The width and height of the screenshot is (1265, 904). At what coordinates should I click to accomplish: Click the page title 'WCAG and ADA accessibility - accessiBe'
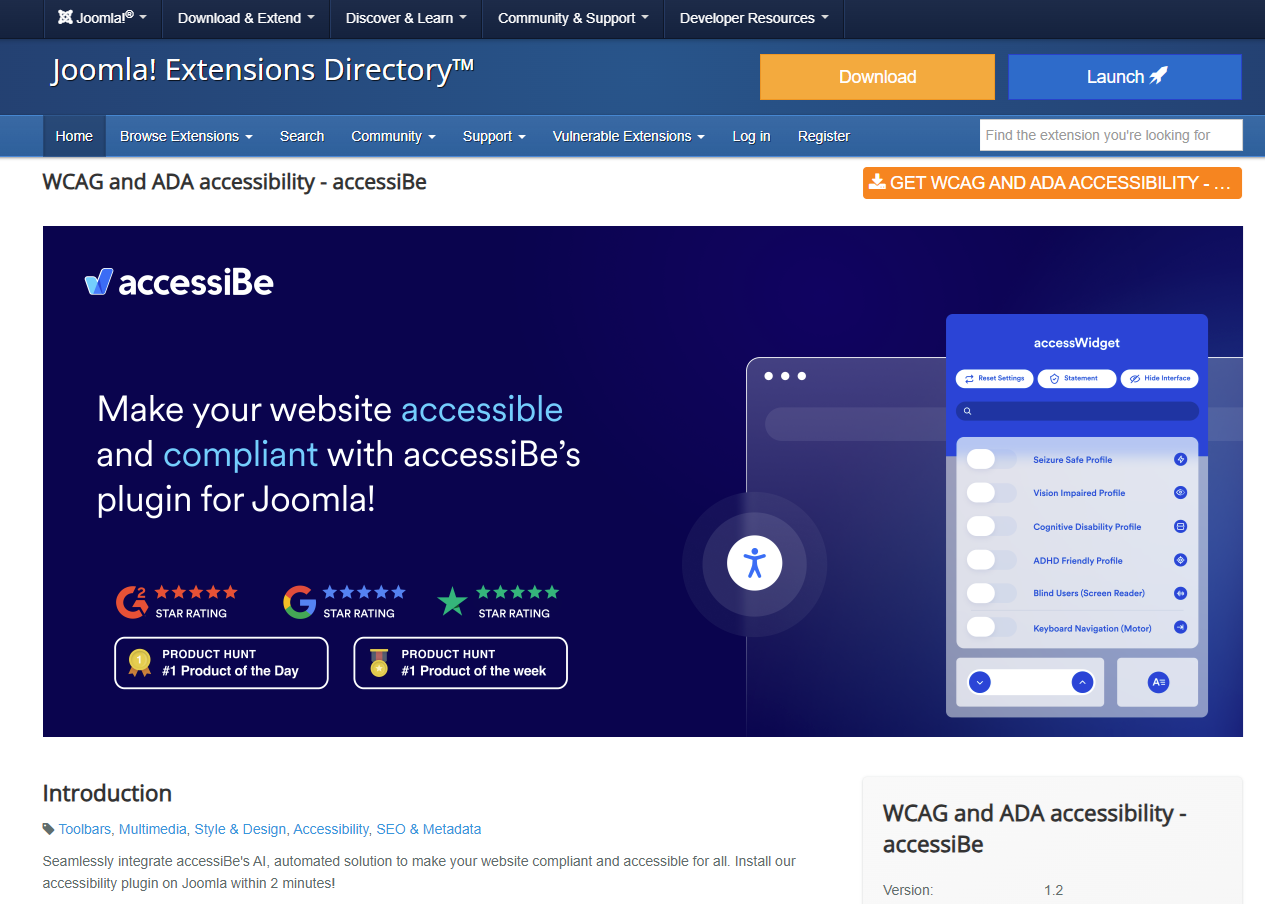click(235, 182)
